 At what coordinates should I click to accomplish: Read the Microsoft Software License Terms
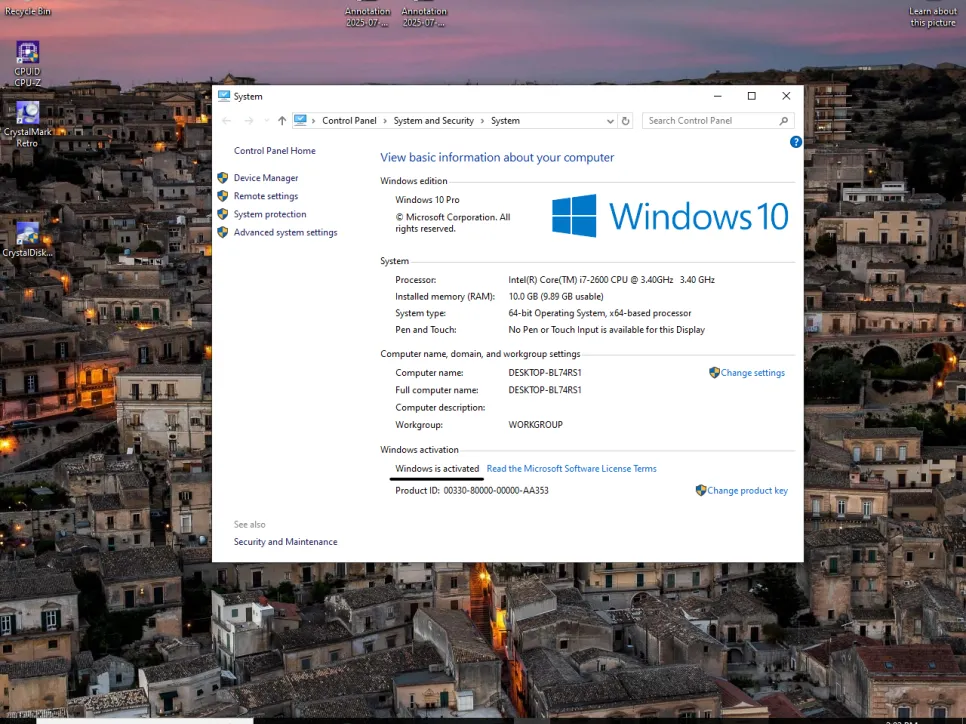tap(572, 469)
